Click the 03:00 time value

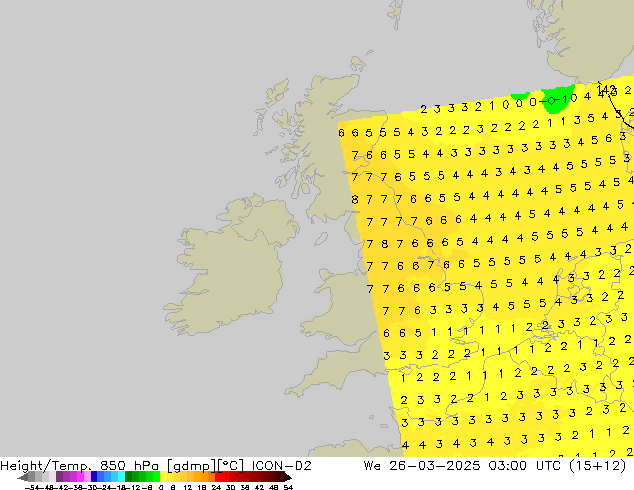[x=507, y=466]
